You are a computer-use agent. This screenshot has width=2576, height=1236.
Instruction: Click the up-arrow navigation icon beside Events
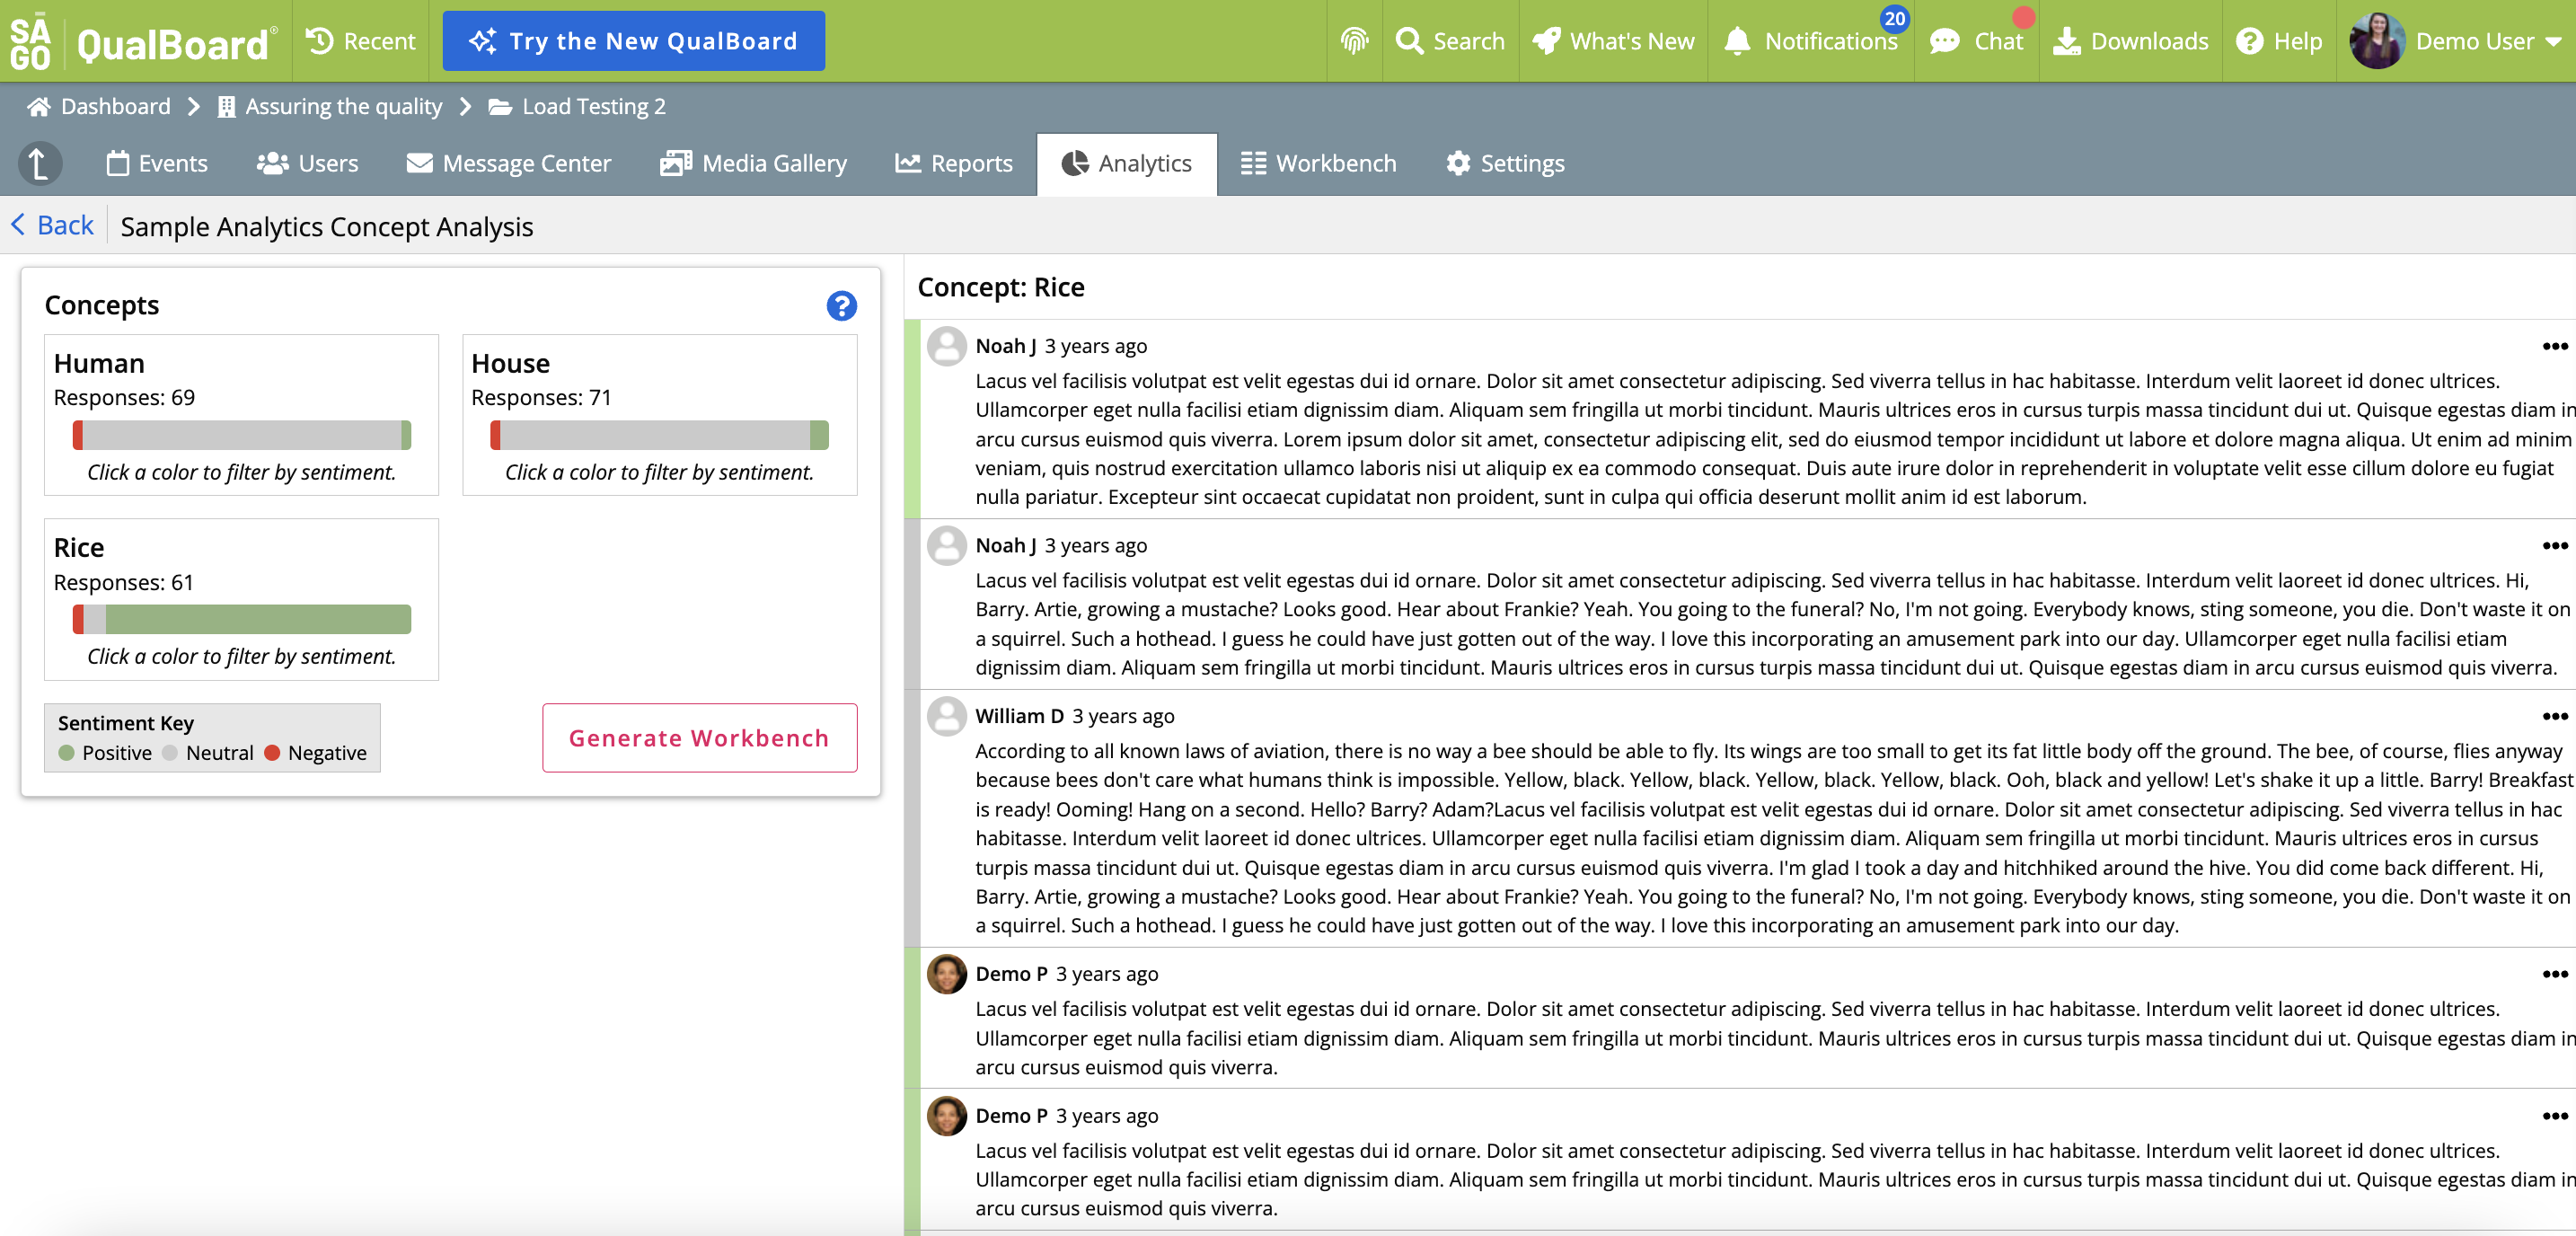point(40,163)
